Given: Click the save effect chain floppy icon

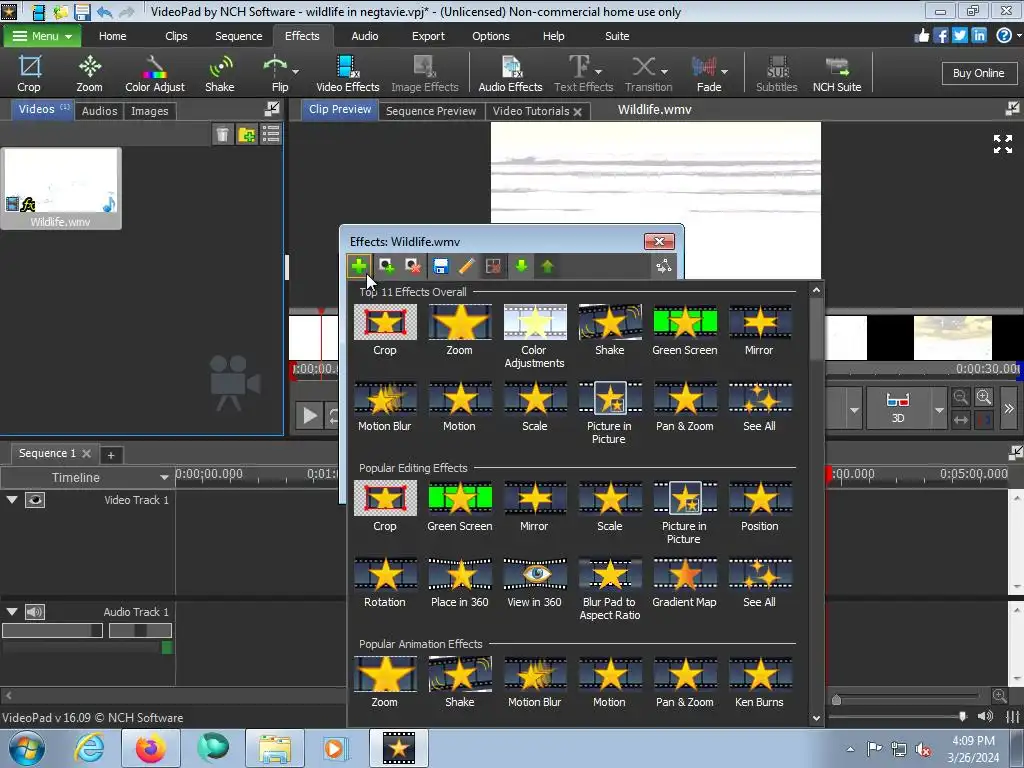Looking at the screenshot, I should [441, 266].
